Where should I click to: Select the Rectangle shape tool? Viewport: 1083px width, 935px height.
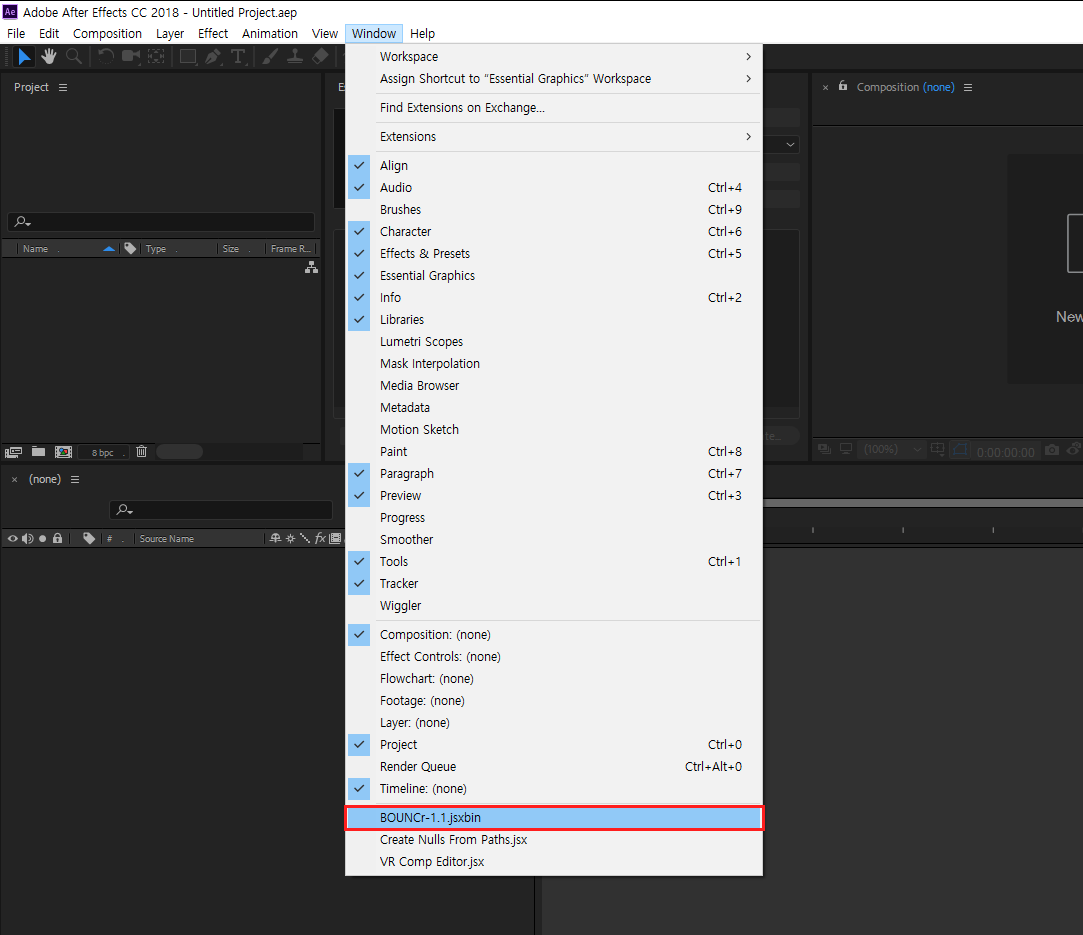coord(188,57)
